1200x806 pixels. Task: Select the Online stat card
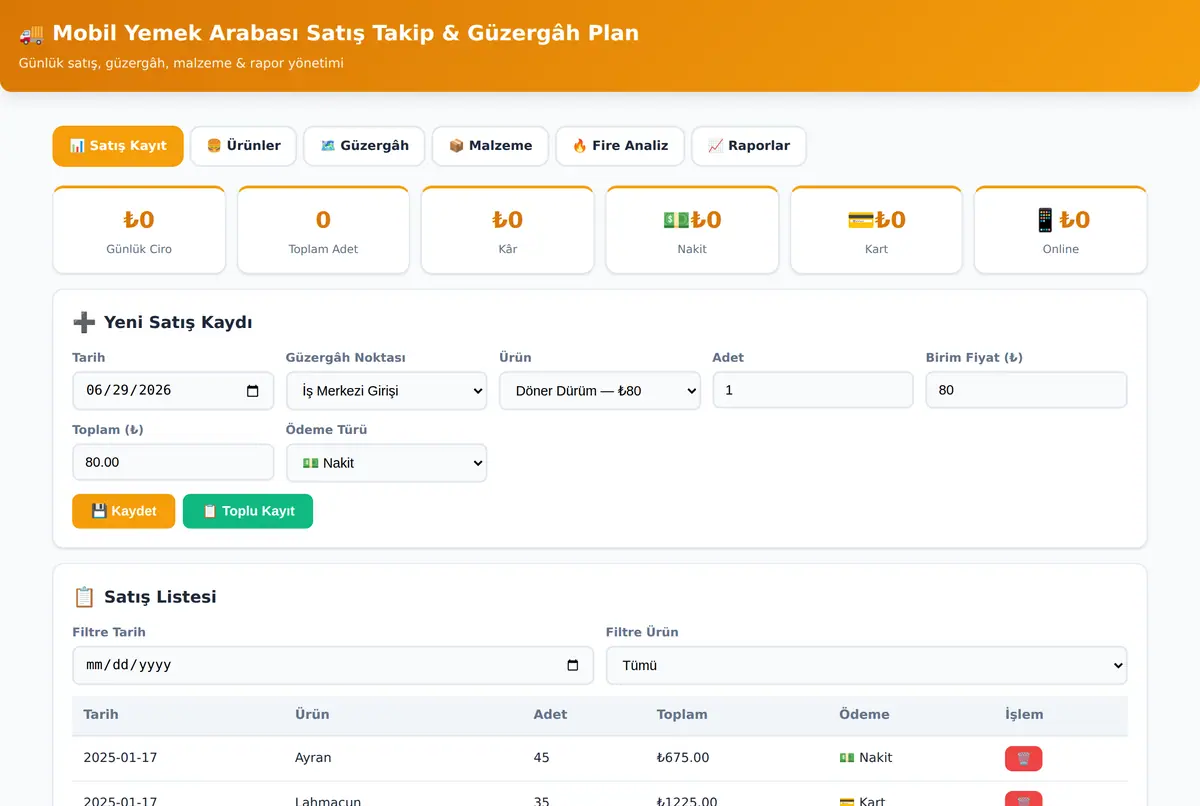(1061, 230)
